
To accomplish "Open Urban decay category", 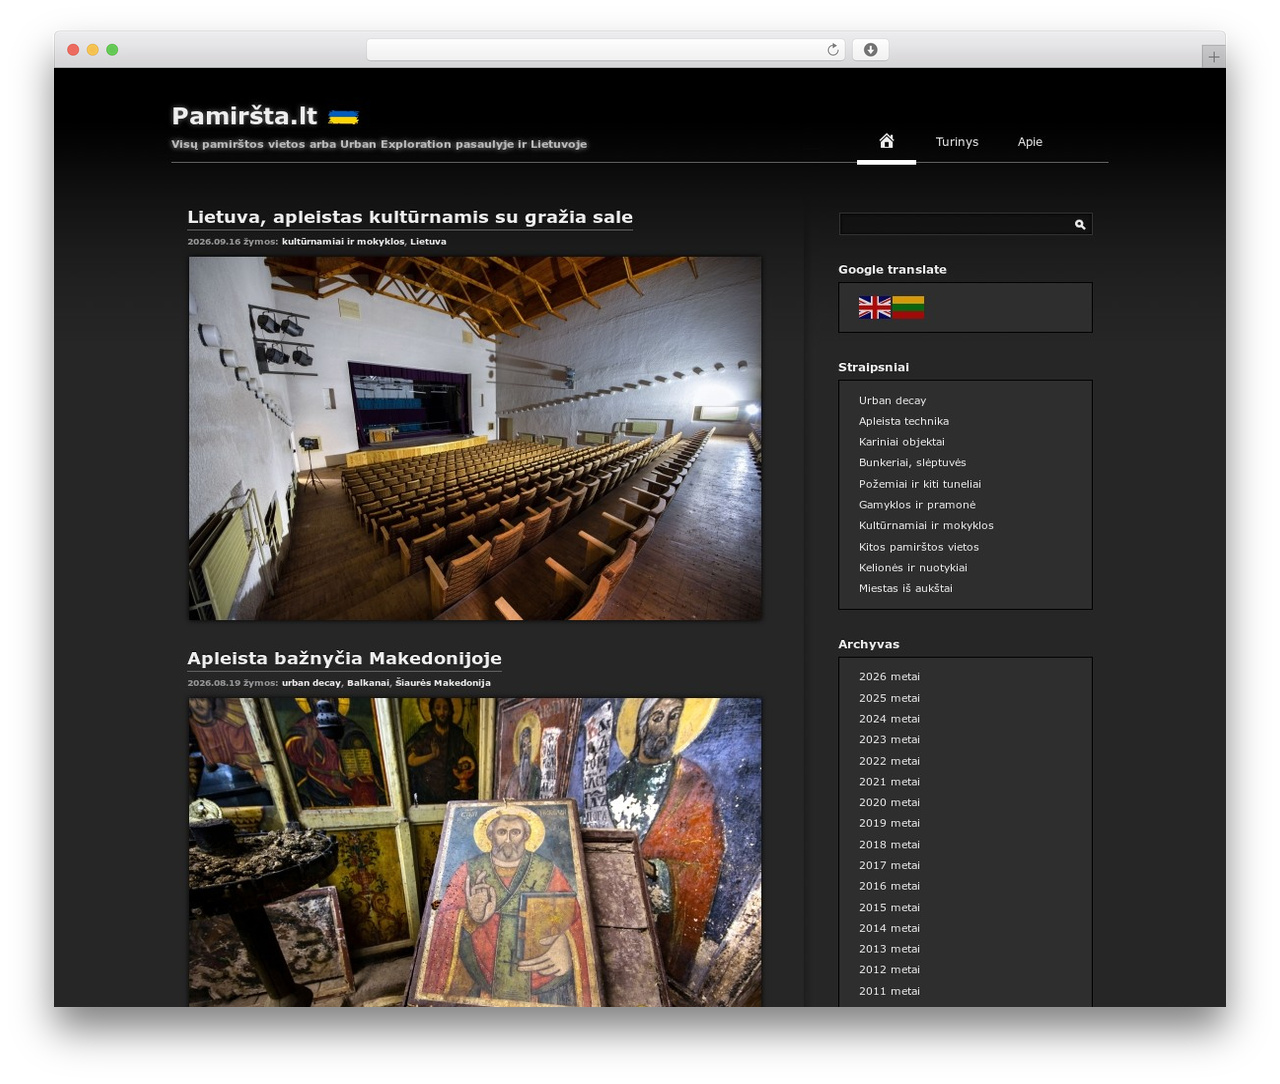I will click(892, 400).
